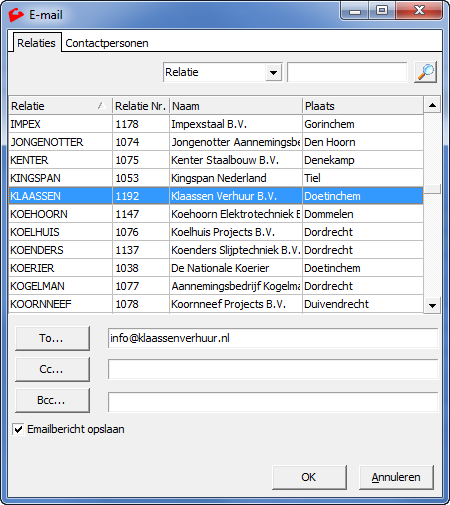Focus the search text field
Viewport: 450px width, 505px height.
click(x=347, y=72)
